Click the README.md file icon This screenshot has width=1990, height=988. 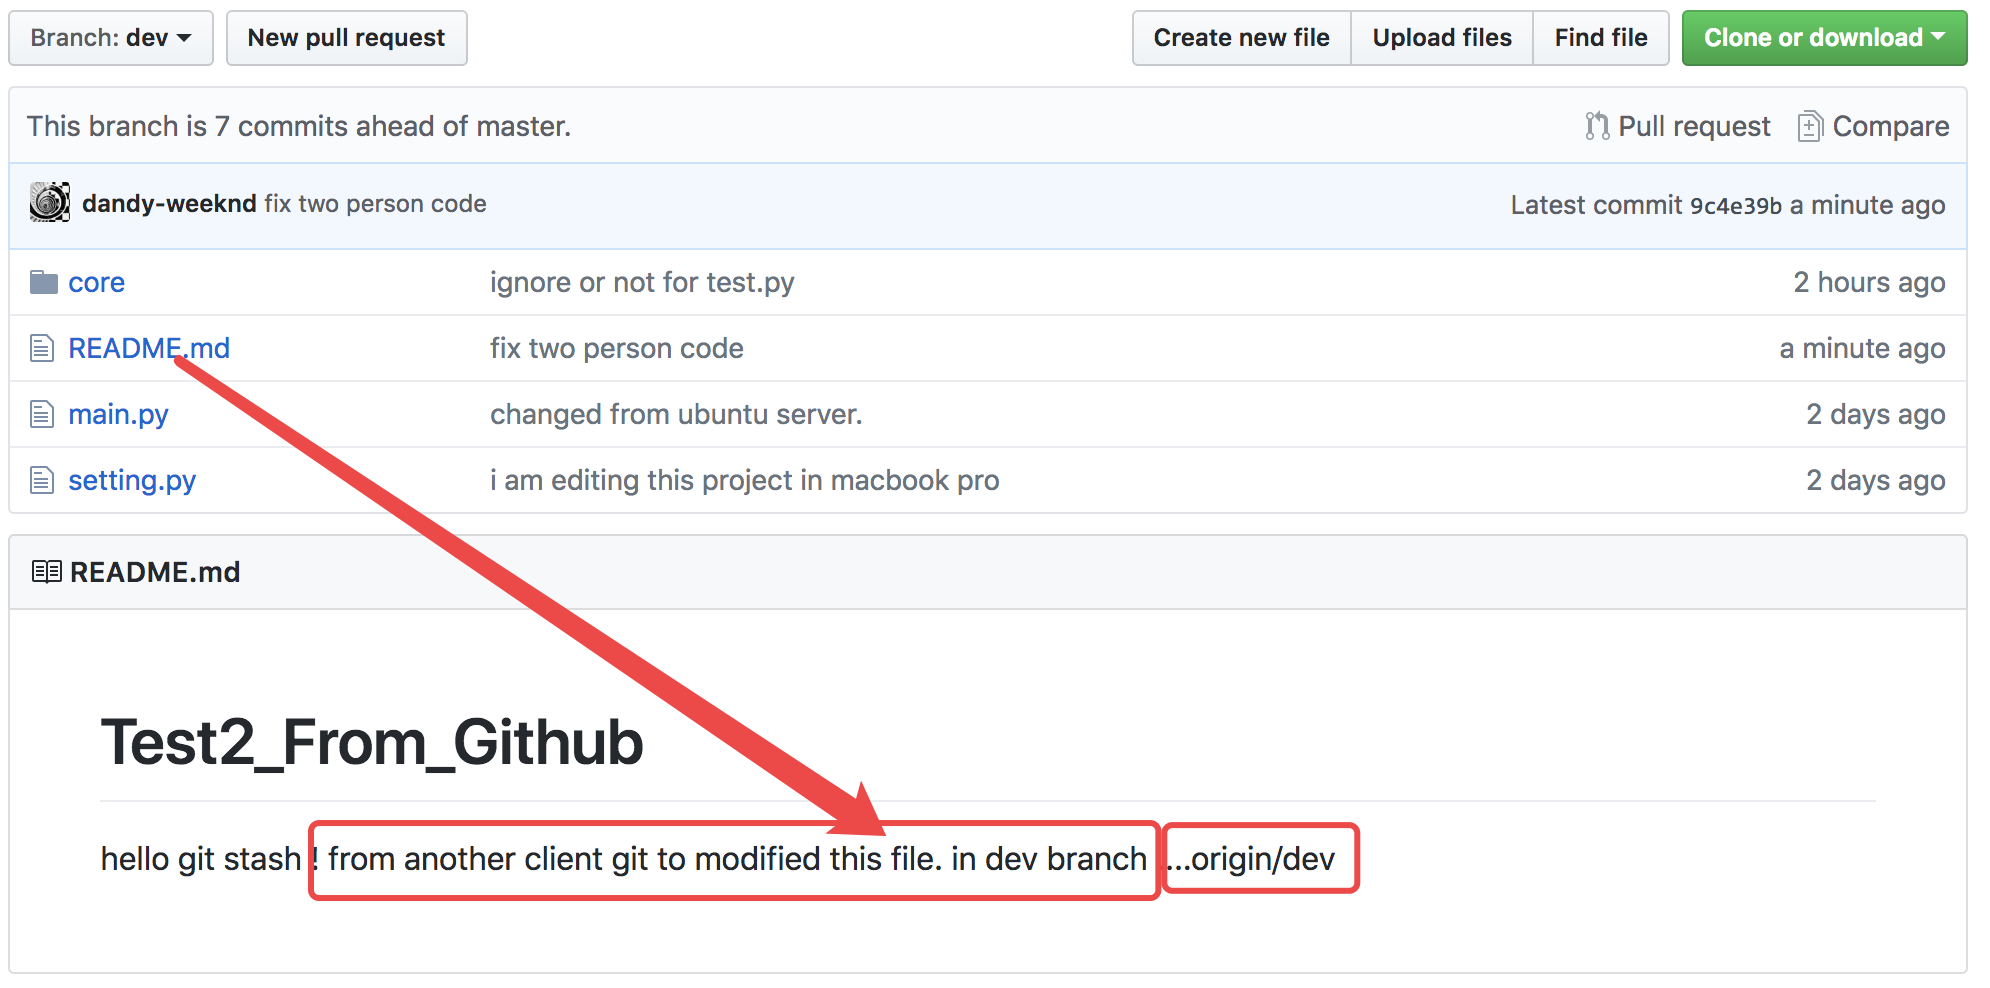pos(42,349)
